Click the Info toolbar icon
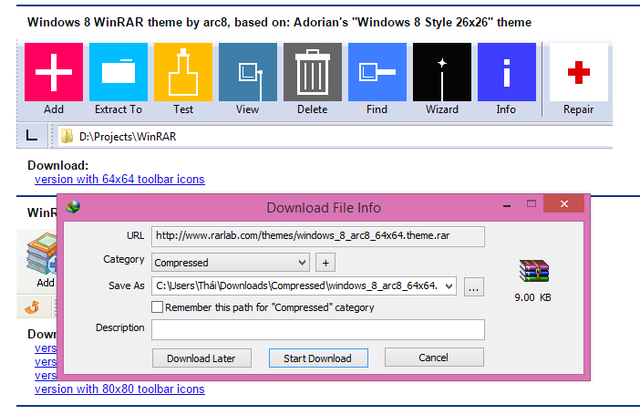Image resolution: width=640 pixels, height=415 pixels. [x=507, y=72]
